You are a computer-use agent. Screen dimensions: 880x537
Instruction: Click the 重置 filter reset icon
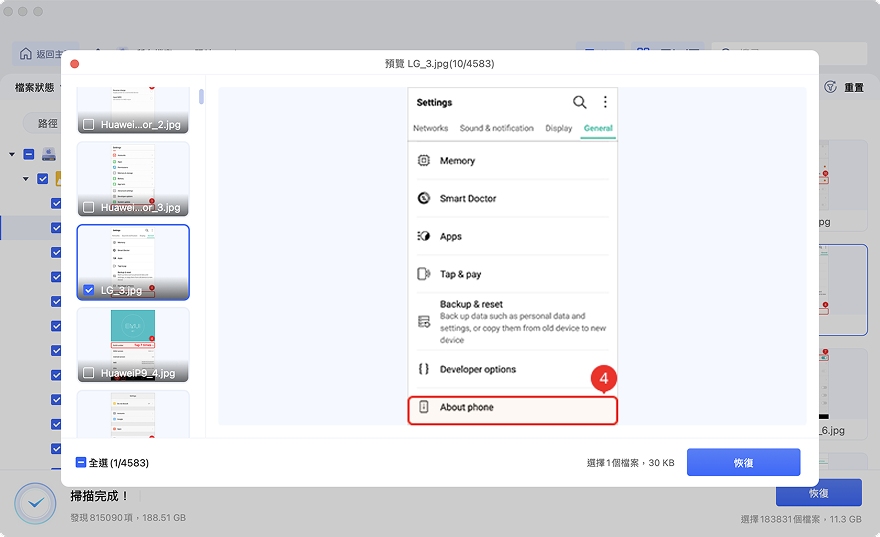pyautogui.click(x=830, y=87)
